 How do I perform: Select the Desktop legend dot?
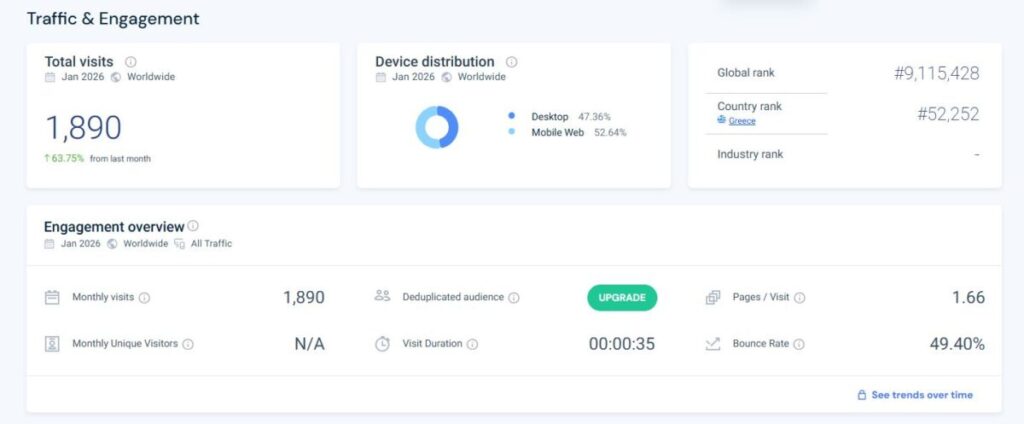tap(512, 116)
